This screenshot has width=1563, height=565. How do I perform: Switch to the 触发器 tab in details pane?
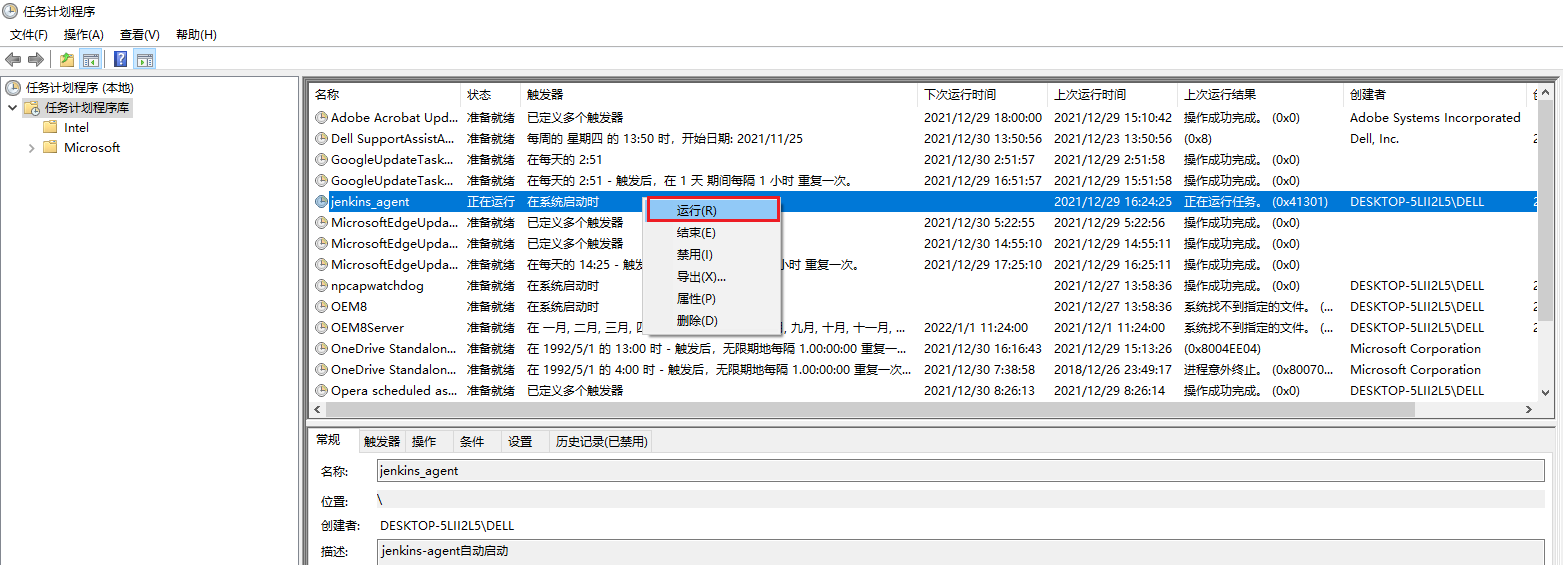click(381, 441)
